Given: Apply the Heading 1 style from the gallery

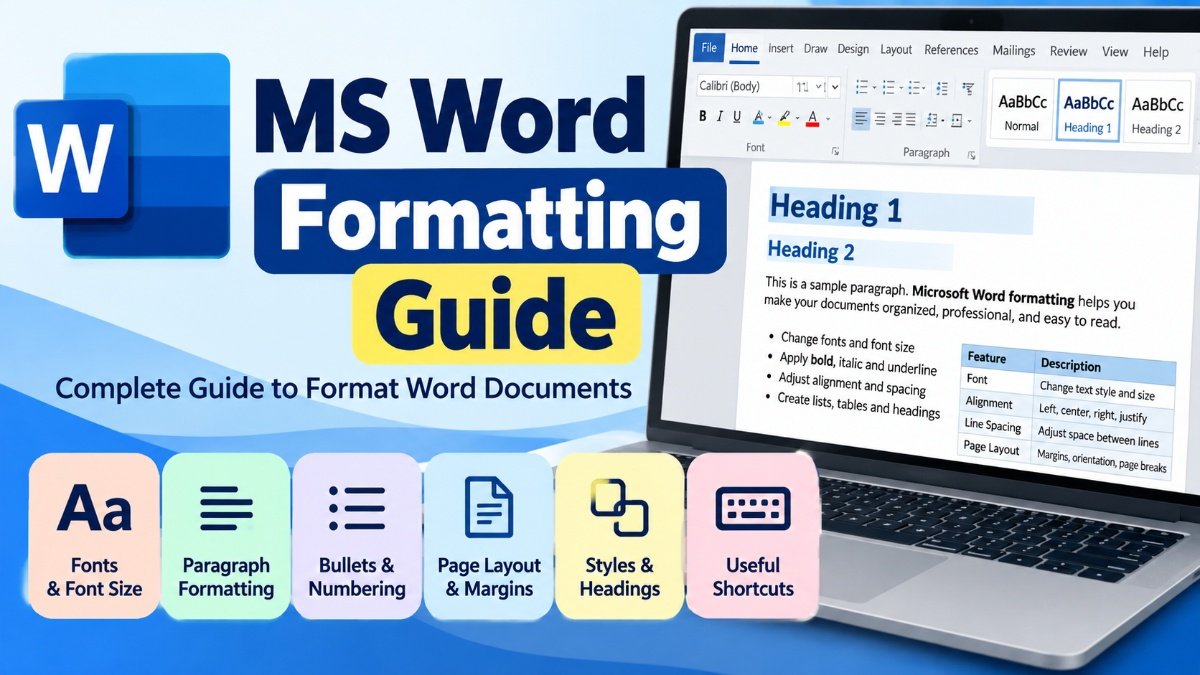Looking at the screenshot, I should (1088, 111).
